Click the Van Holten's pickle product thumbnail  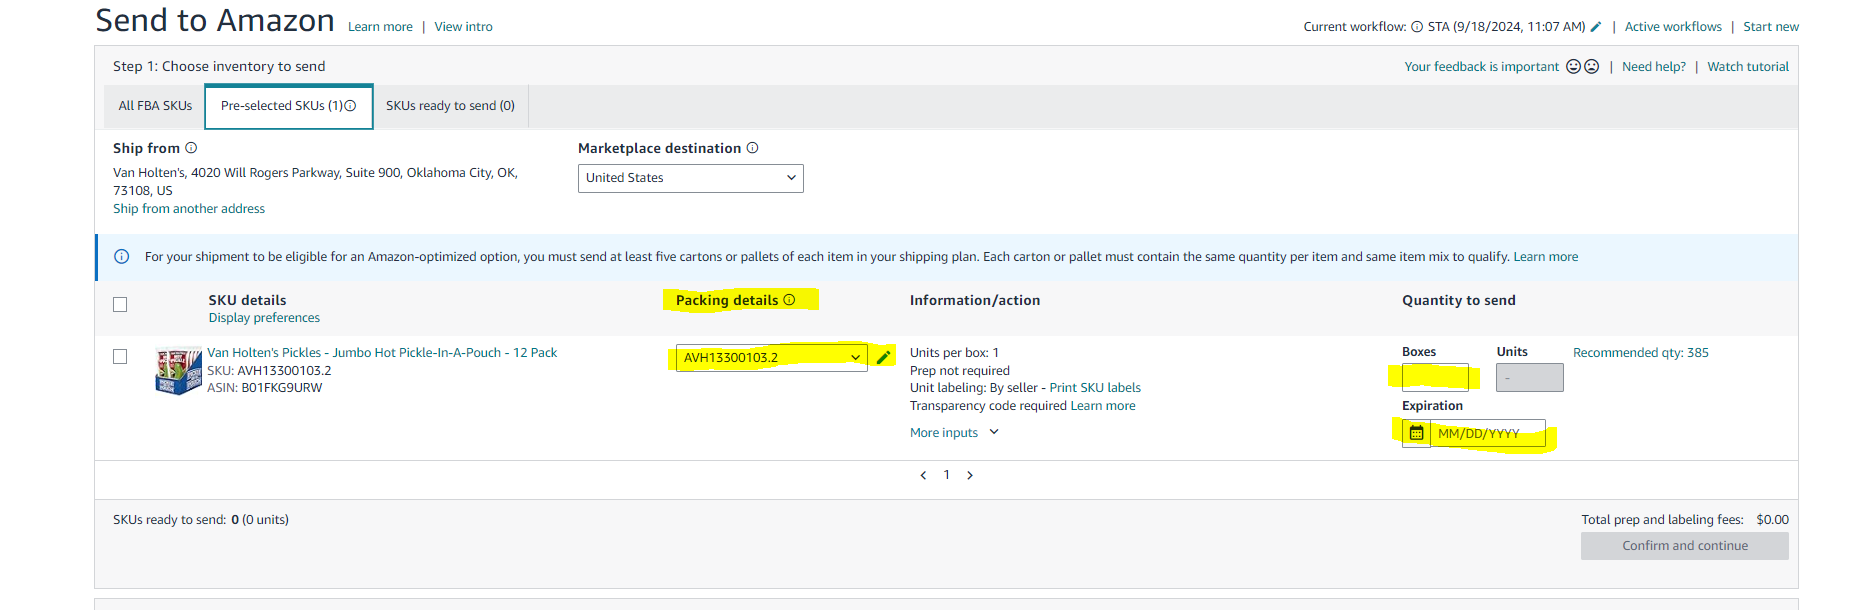(x=178, y=371)
